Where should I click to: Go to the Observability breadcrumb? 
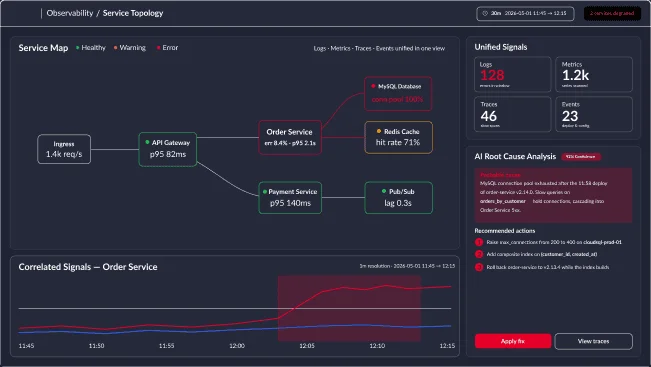click(x=70, y=13)
